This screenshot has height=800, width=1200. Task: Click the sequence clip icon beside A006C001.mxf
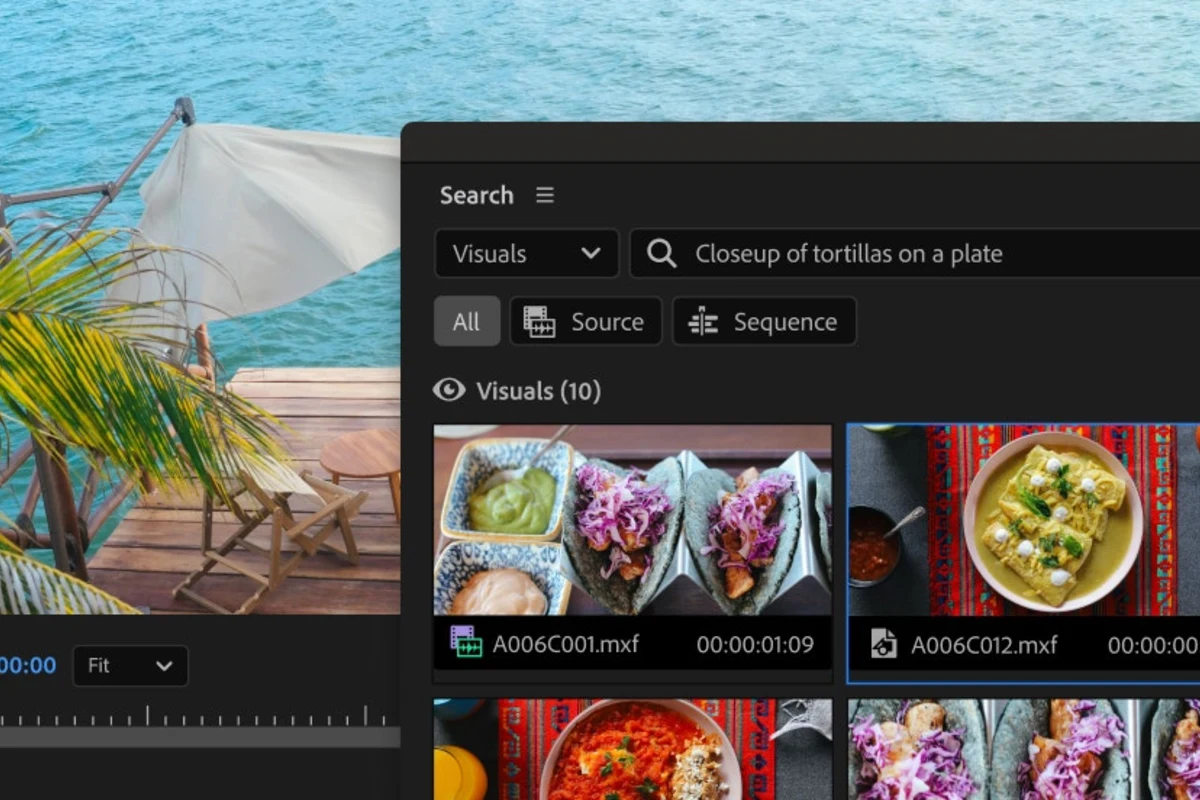(466, 643)
